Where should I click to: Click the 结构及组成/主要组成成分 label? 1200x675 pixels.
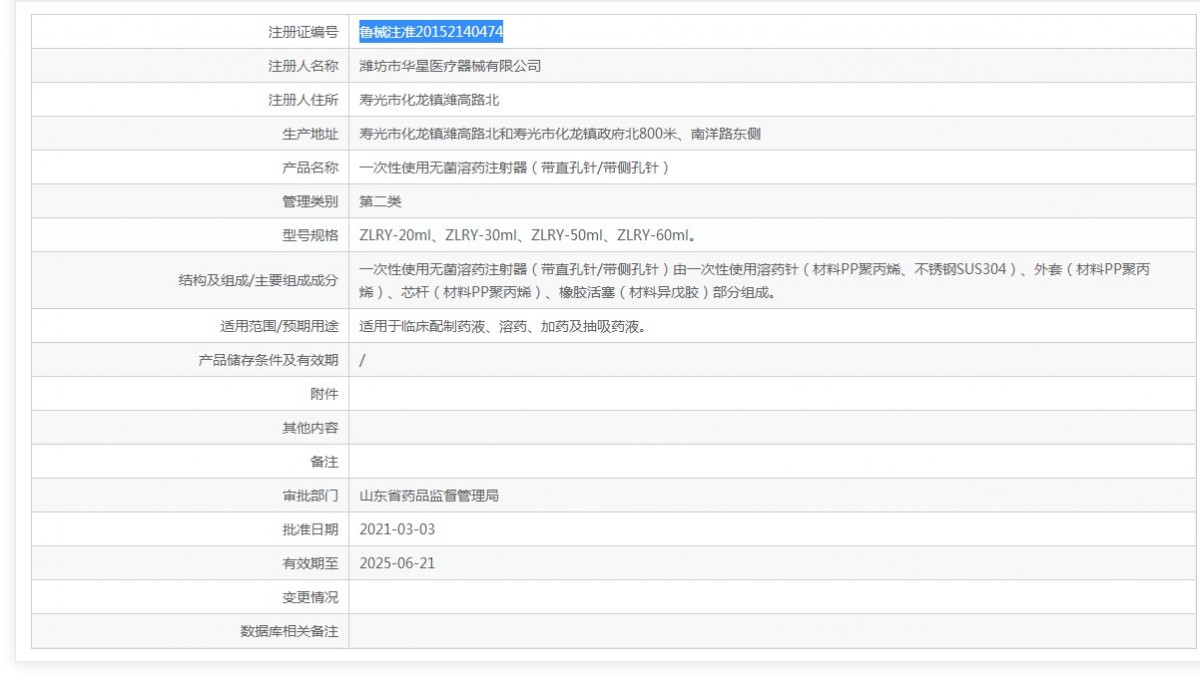point(258,281)
